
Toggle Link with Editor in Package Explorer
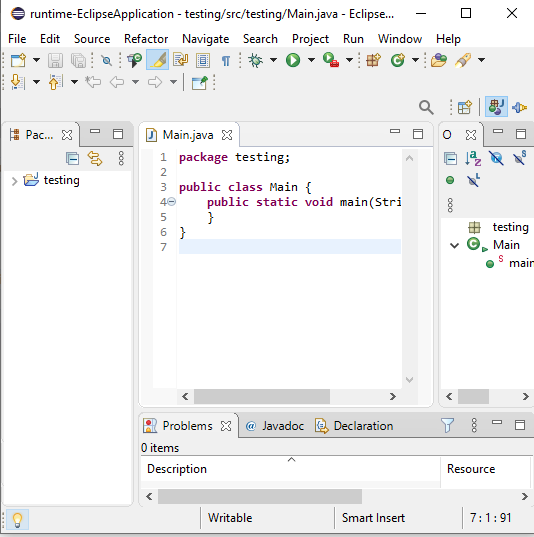[x=95, y=159]
